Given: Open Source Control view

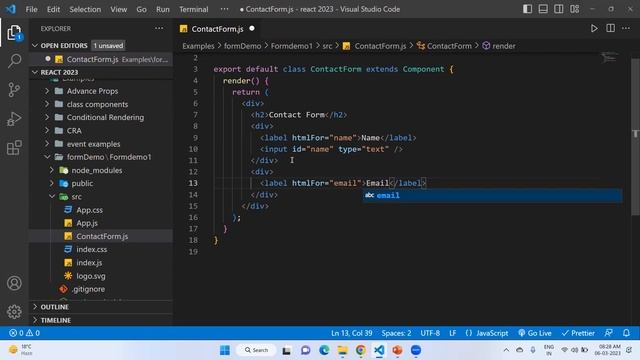Looking at the screenshot, I should point(14,89).
